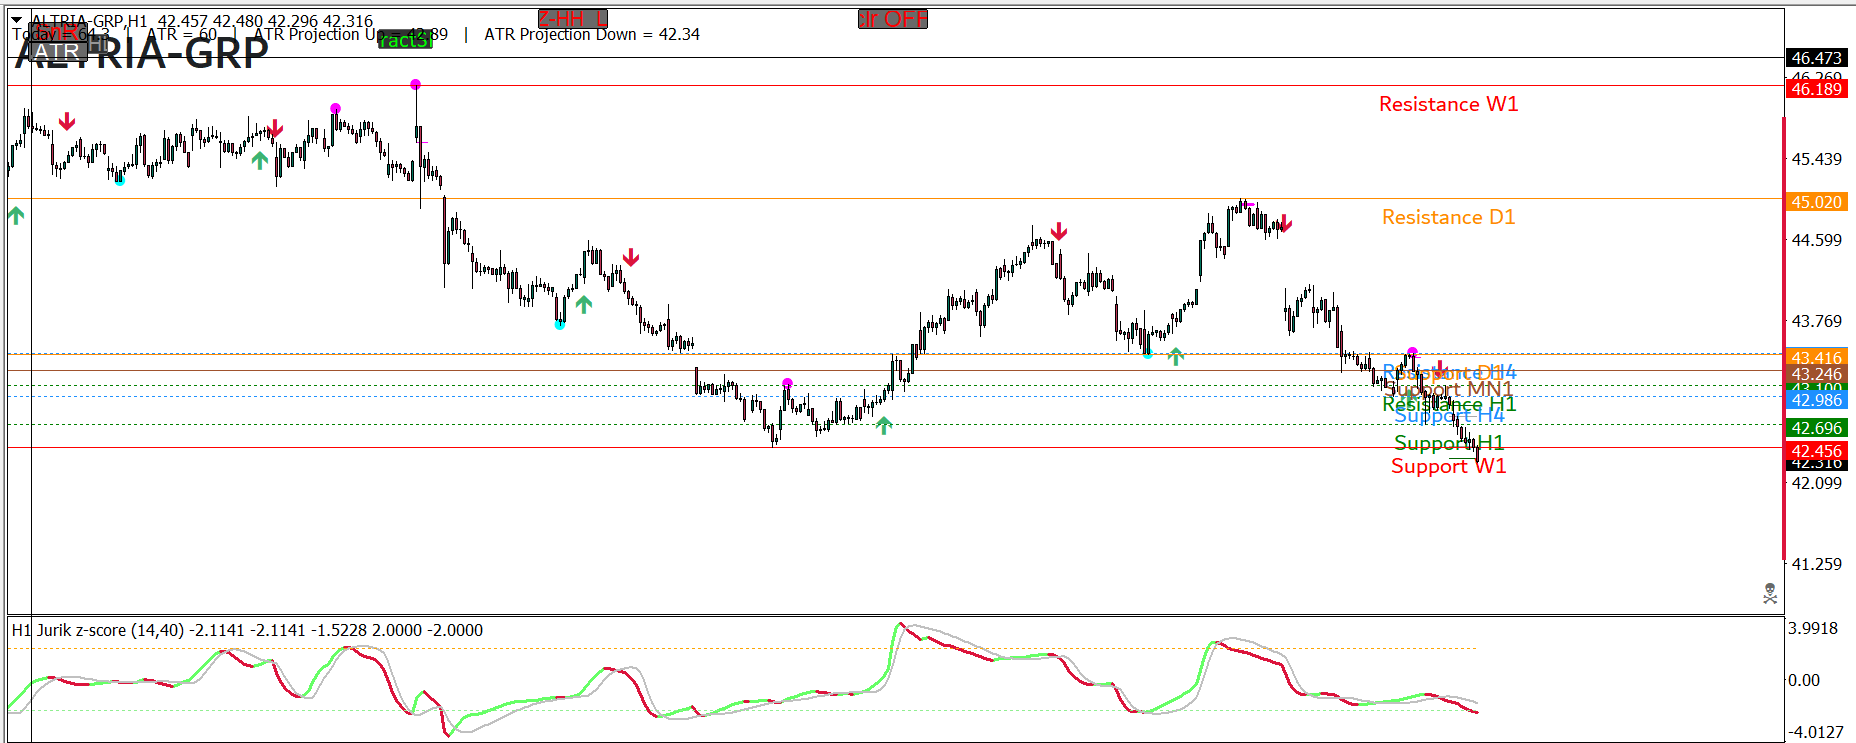Click the rightmost magenta fractal dot
The height and width of the screenshot is (743, 1856).
pyautogui.click(x=1412, y=352)
